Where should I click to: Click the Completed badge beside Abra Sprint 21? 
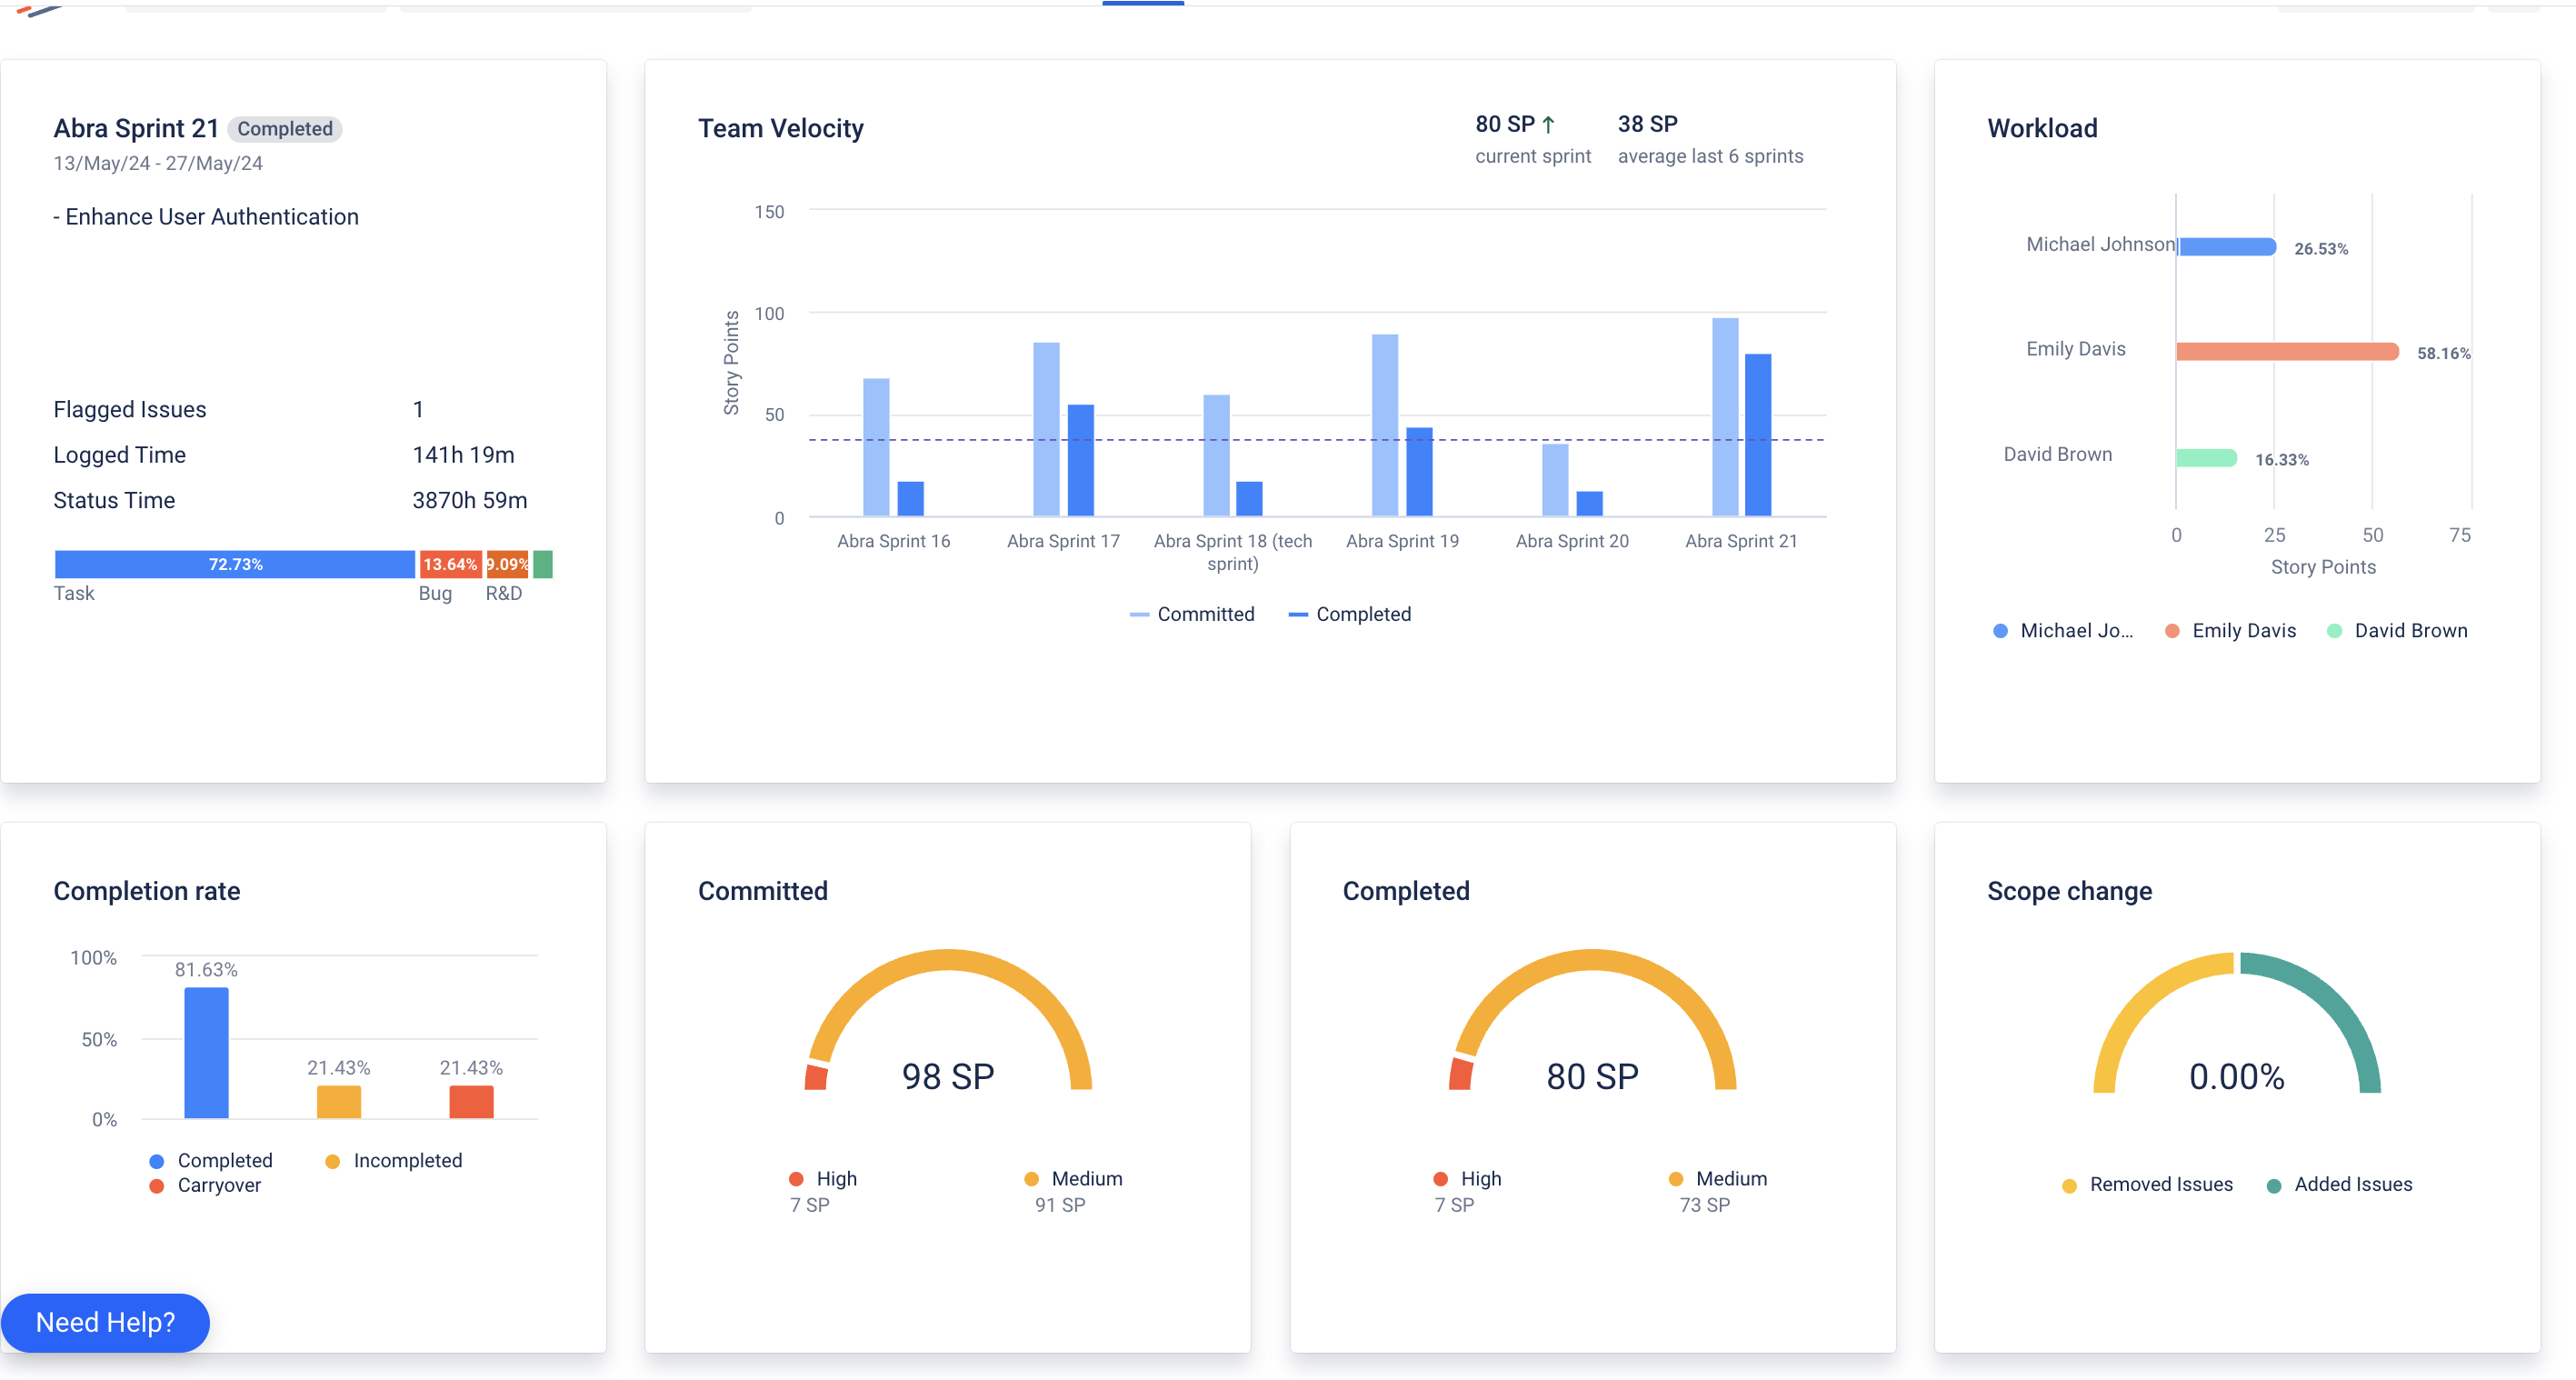[x=285, y=128]
